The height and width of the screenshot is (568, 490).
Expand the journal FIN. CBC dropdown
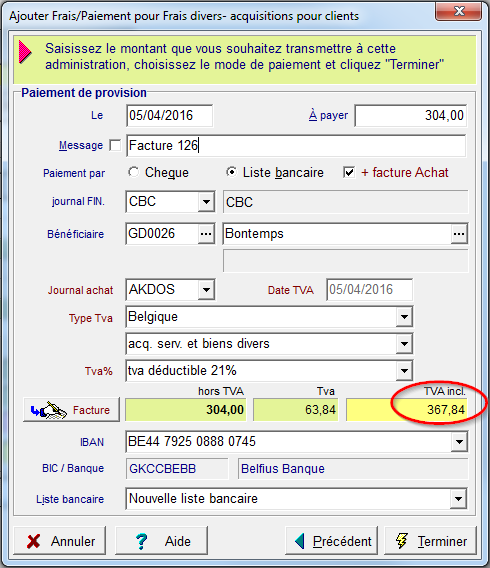coord(206,201)
